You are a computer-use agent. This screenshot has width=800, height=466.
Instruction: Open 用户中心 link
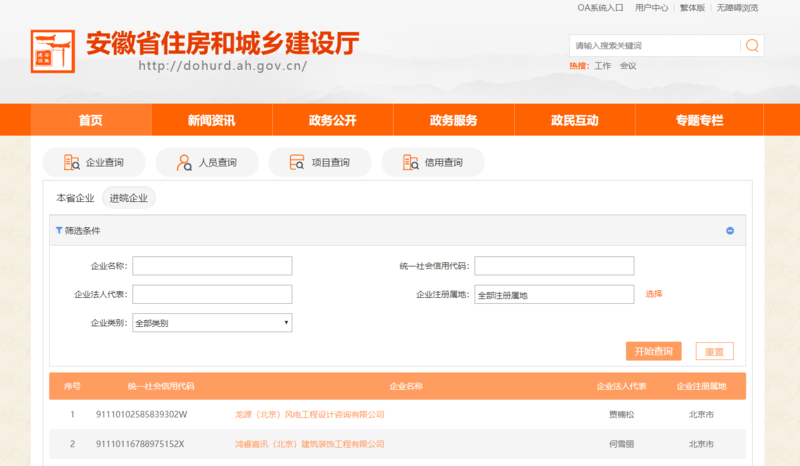point(652,8)
